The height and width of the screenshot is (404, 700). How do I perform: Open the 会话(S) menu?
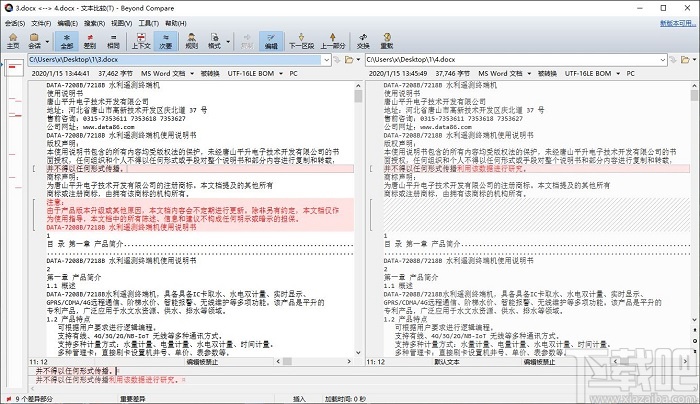[15, 23]
